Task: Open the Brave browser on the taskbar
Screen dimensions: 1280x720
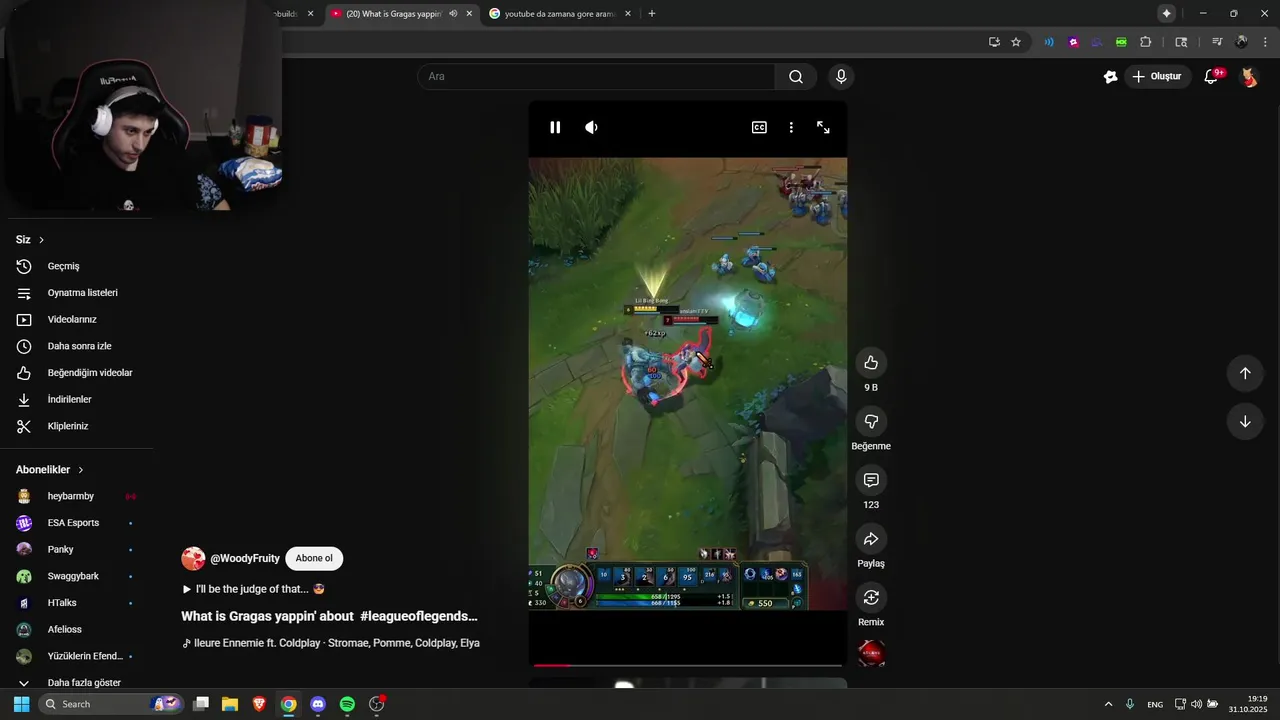Action: point(259,704)
